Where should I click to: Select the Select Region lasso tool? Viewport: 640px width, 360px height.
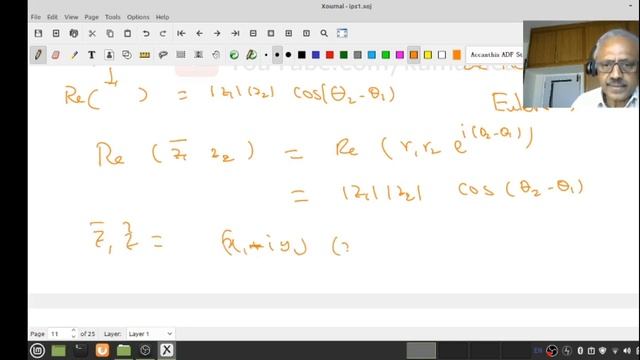tap(163, 55)
